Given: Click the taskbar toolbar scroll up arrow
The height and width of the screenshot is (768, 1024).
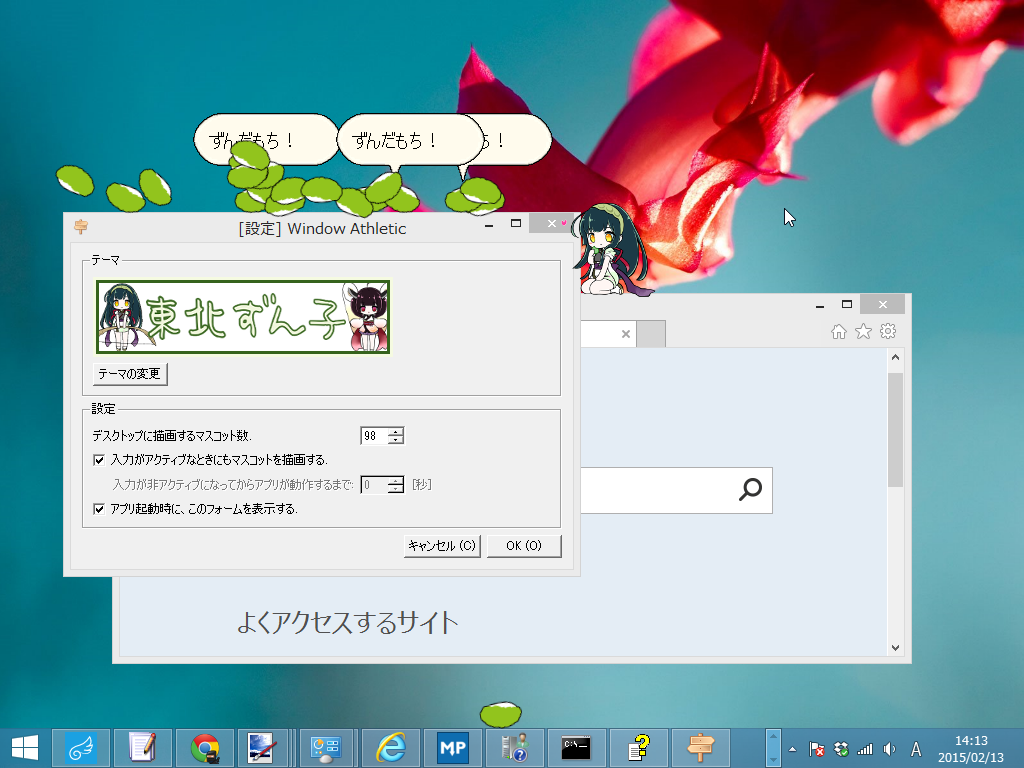Looking at the screenshot, I should pos(773,737).
